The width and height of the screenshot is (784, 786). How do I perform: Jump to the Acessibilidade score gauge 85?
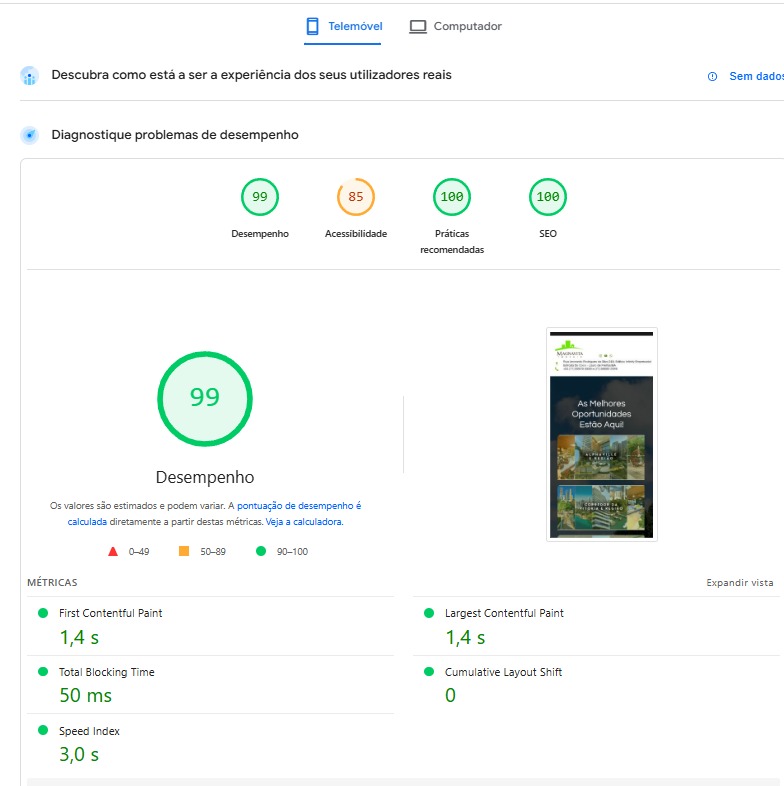(x=356, y=197)
